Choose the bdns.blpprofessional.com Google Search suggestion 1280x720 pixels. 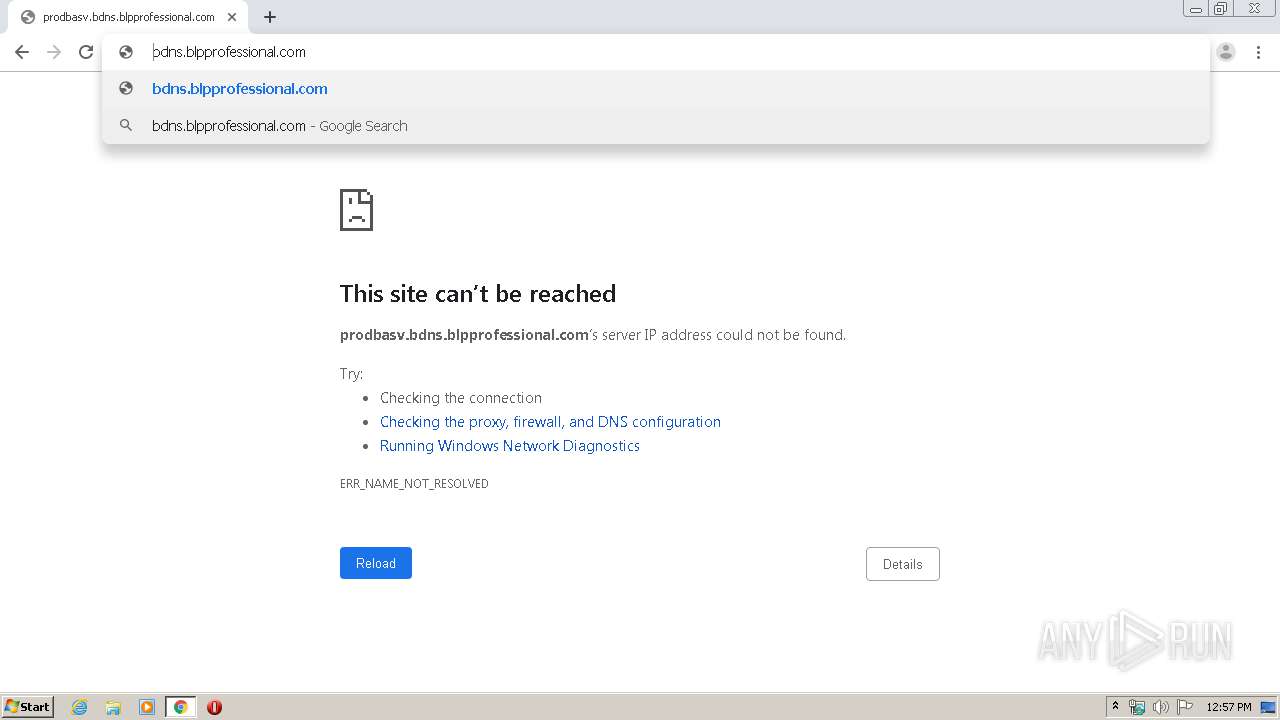656,126
